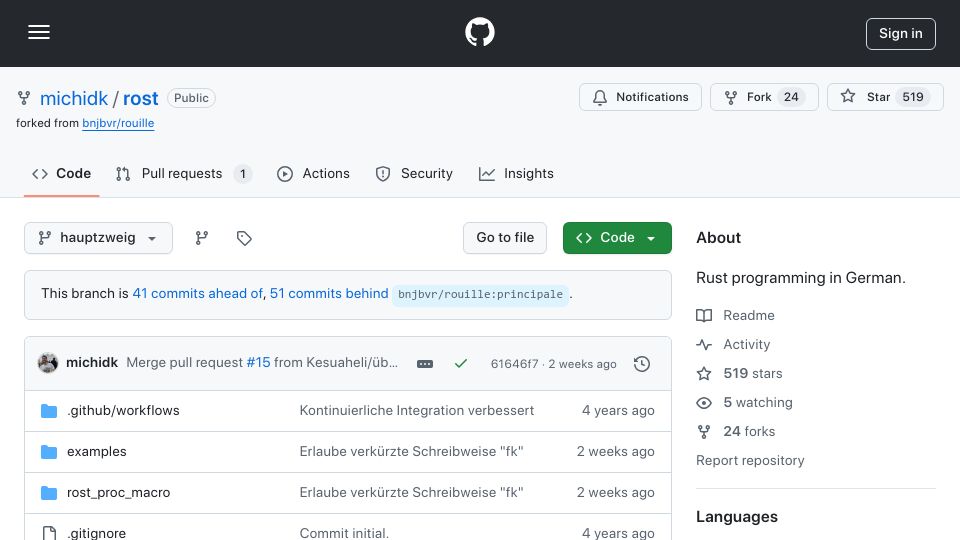This screenshot has height=540, width=960.
Task: Click the Fork count badge 24
Action: click(x=791, y=97)
